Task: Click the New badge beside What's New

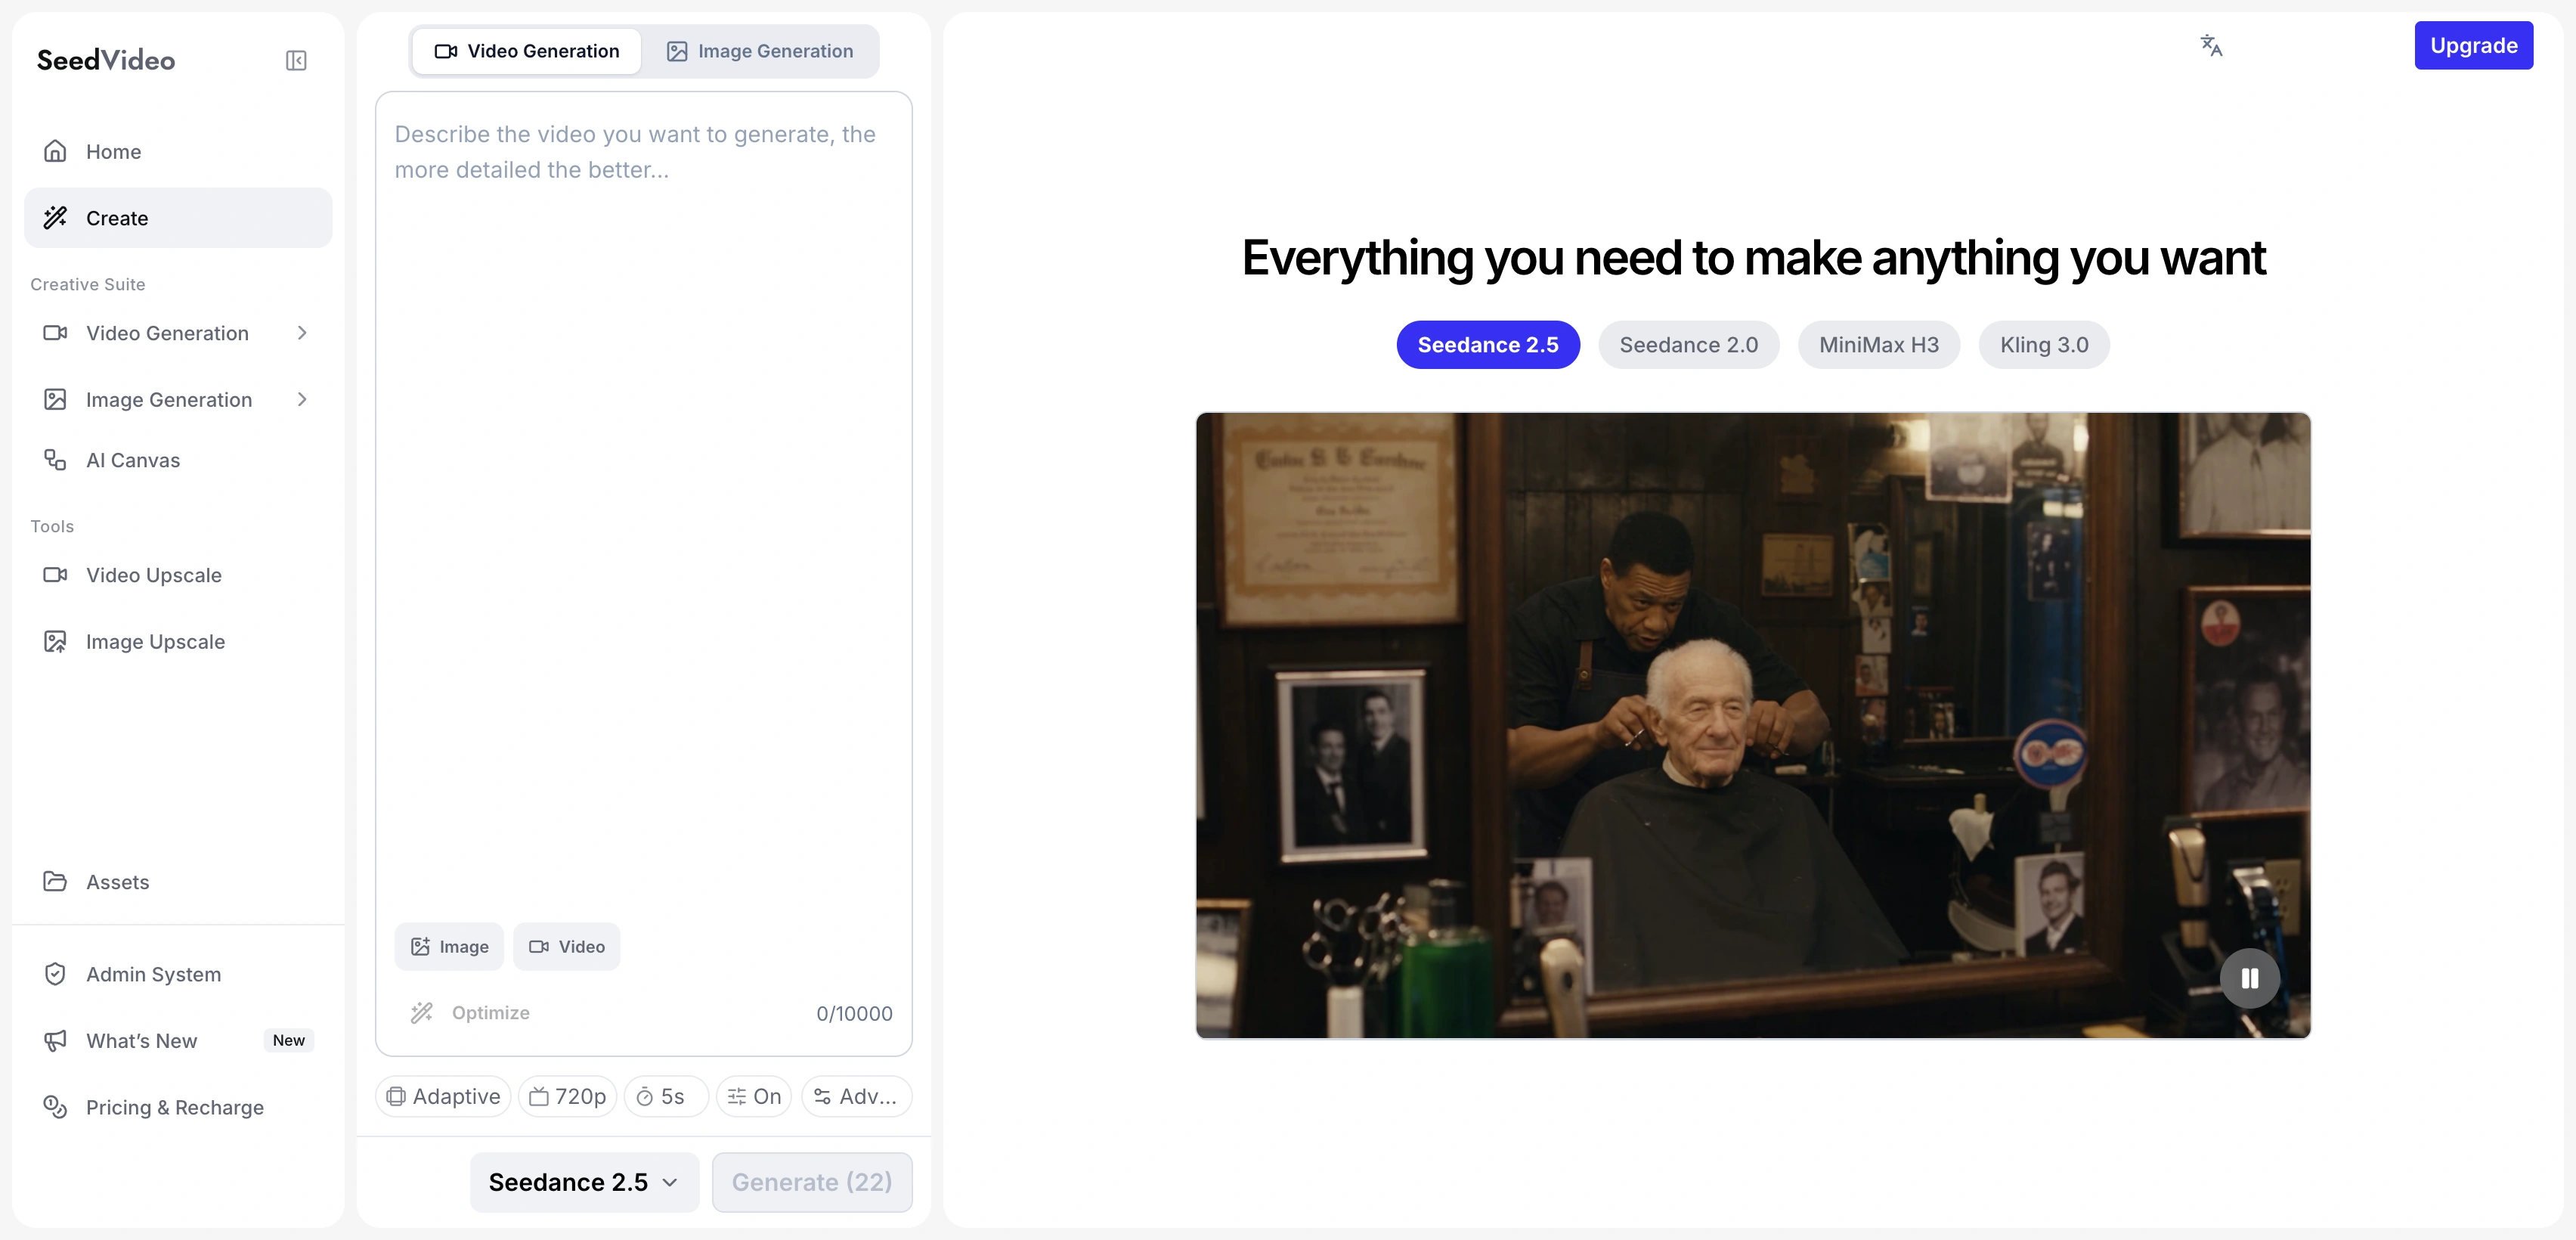Action: pos(288,1040)
